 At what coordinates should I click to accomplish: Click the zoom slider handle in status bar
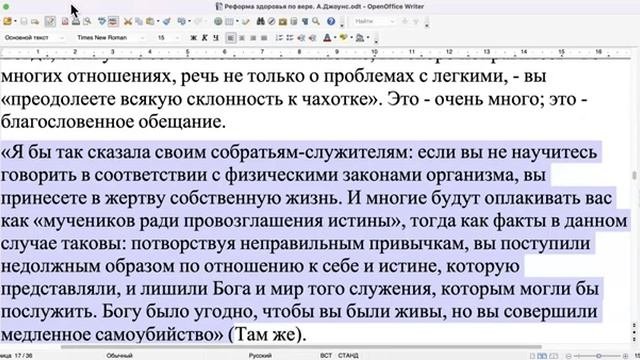(598, 356)
